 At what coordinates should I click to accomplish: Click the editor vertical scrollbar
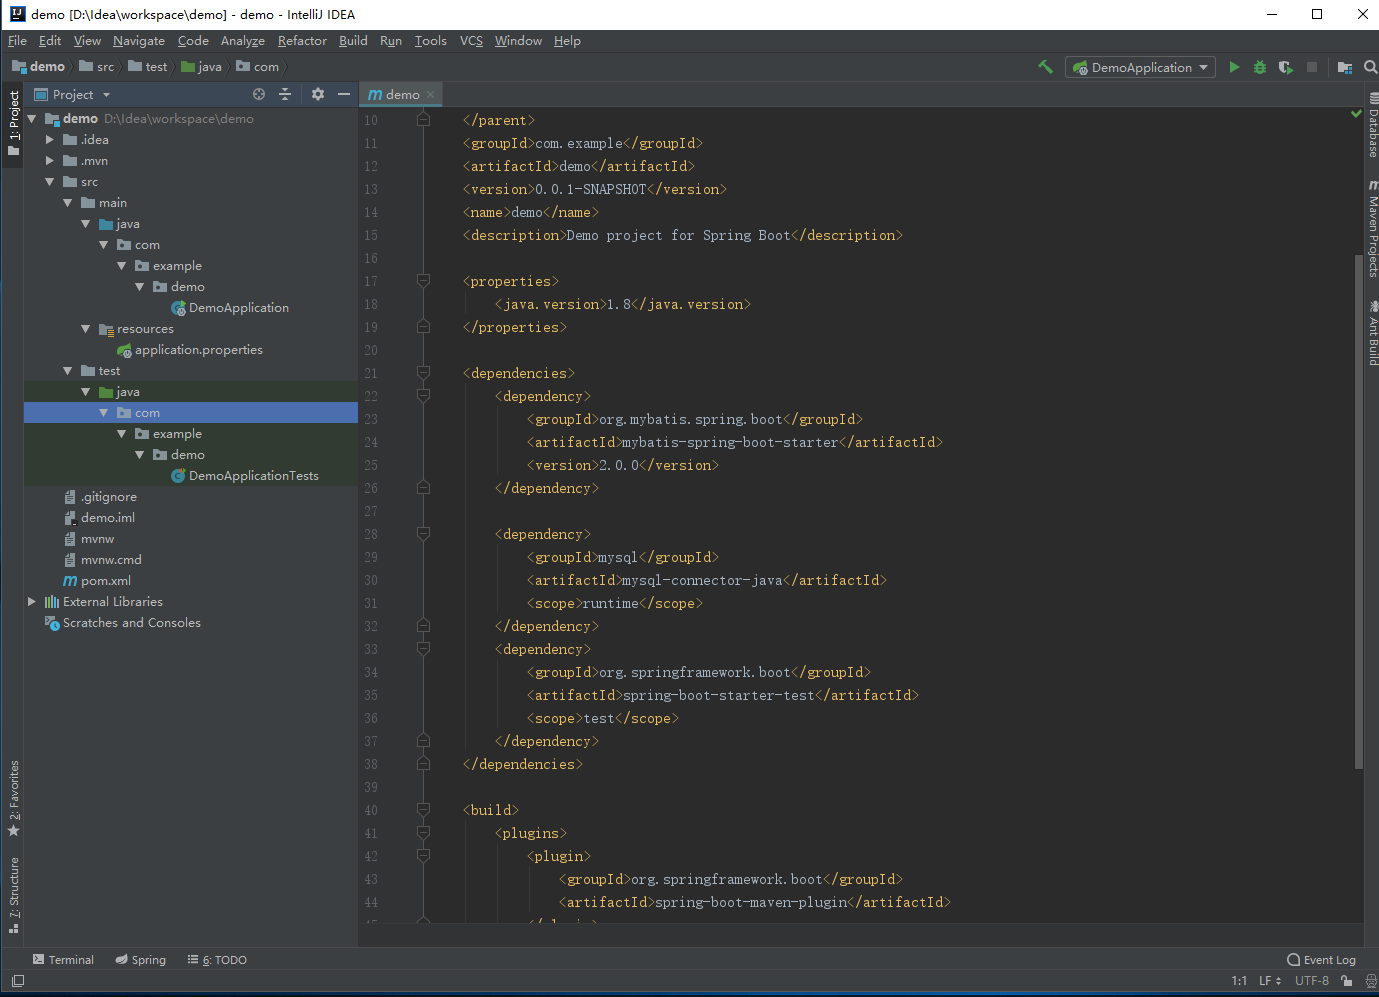pyautogui.click(x=1358, y=510)
